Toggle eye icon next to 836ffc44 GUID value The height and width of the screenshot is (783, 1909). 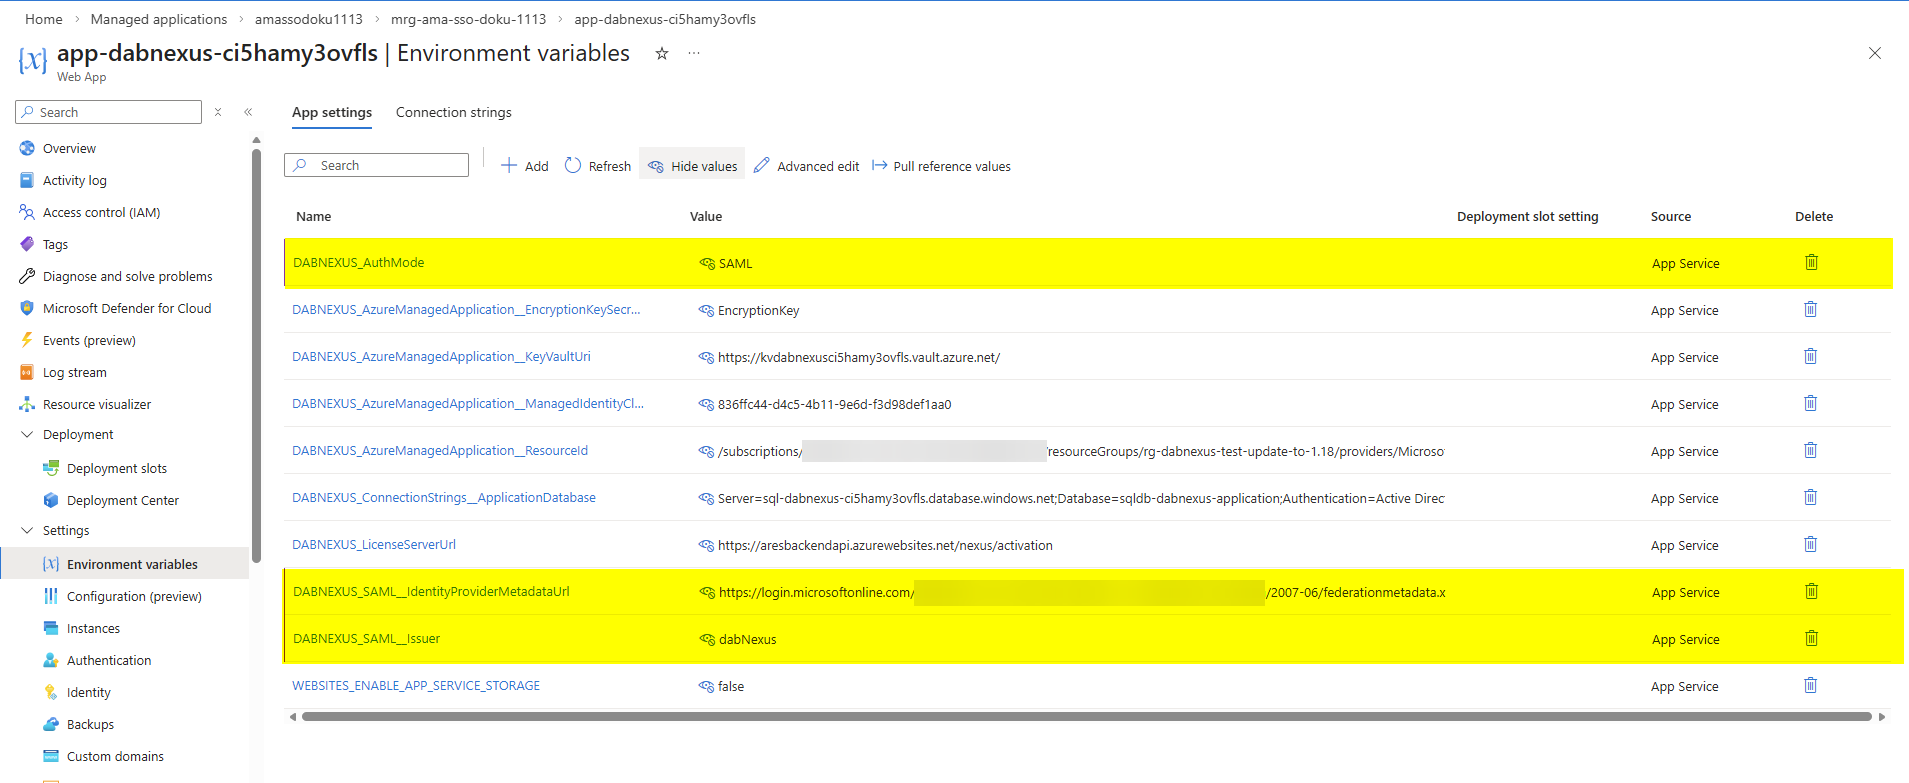pos(706,405)
